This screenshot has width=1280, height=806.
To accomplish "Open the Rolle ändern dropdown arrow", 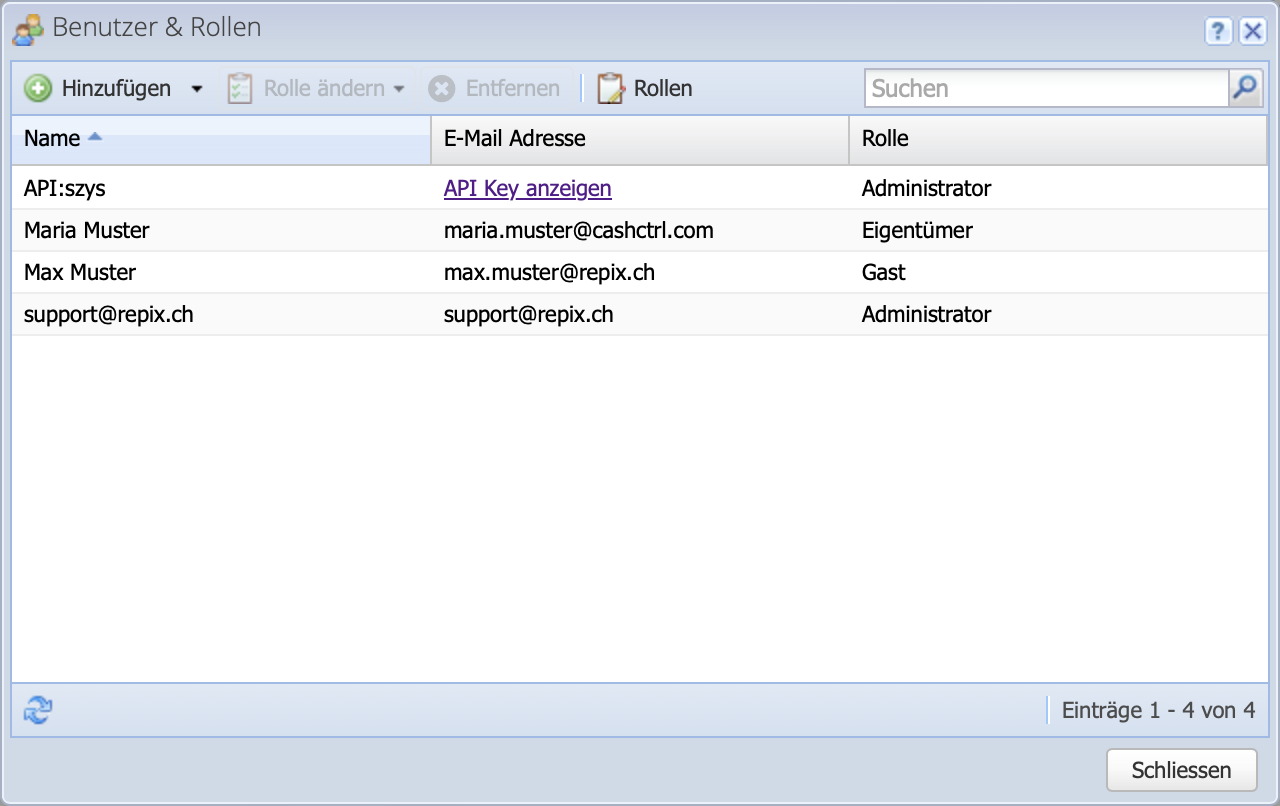I will pyautogui.click(x=399, y=88).
